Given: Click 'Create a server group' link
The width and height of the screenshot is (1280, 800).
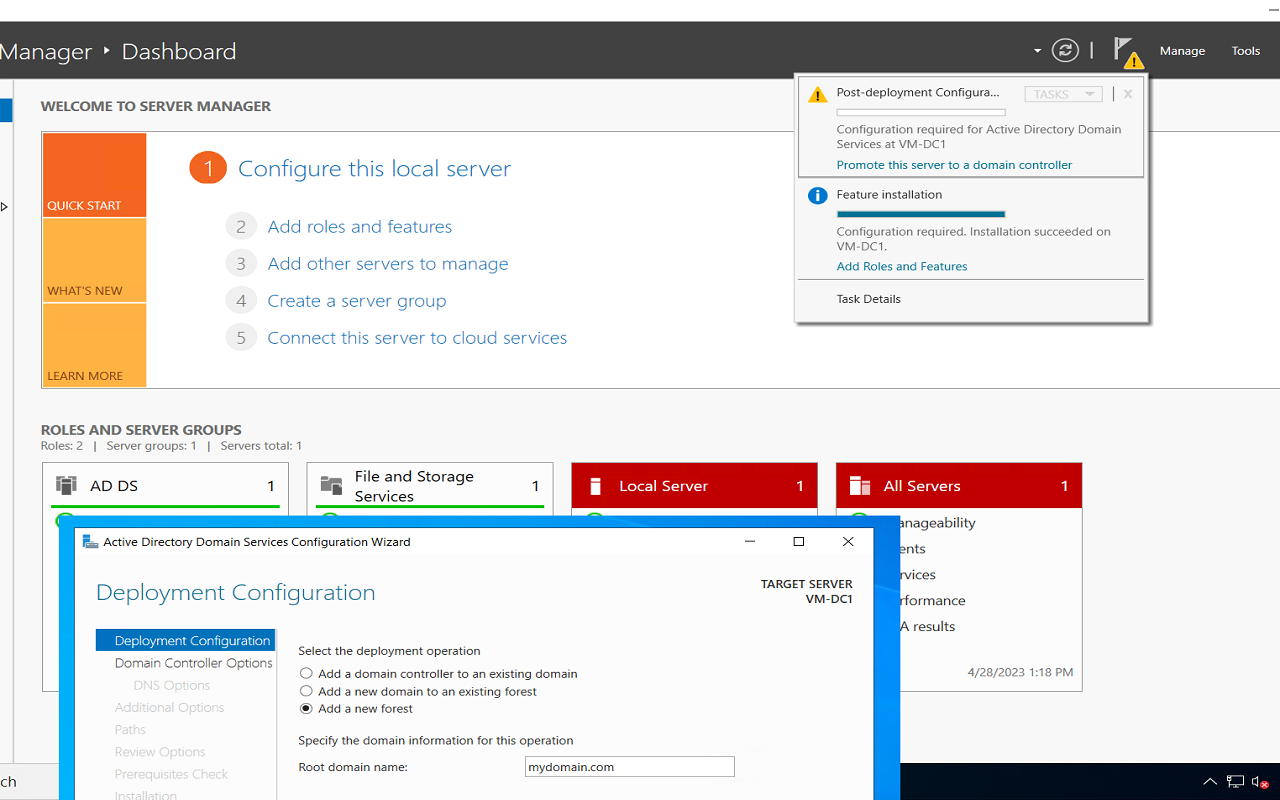Looking at the screenshot, I should [x=357, y=301].
